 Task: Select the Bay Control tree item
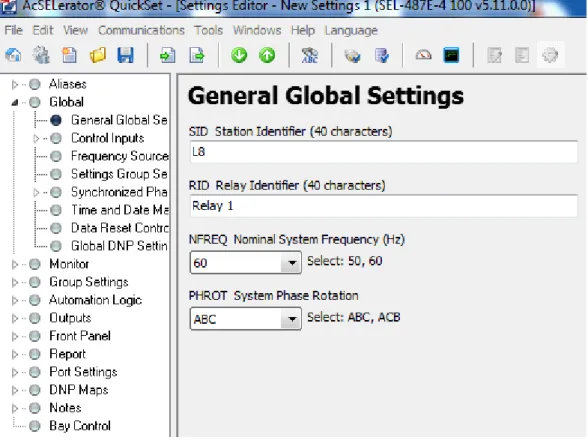click(x=80, y=426)
